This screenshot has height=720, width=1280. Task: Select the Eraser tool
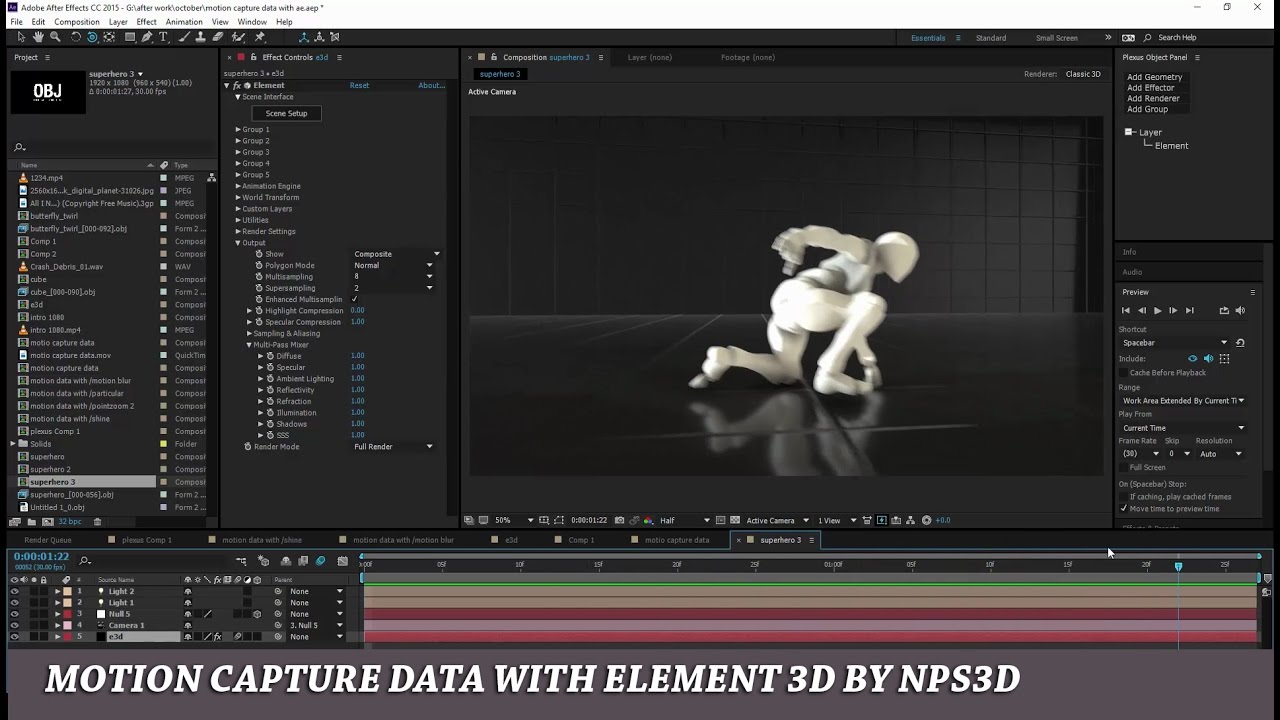[x=218, y=37]
